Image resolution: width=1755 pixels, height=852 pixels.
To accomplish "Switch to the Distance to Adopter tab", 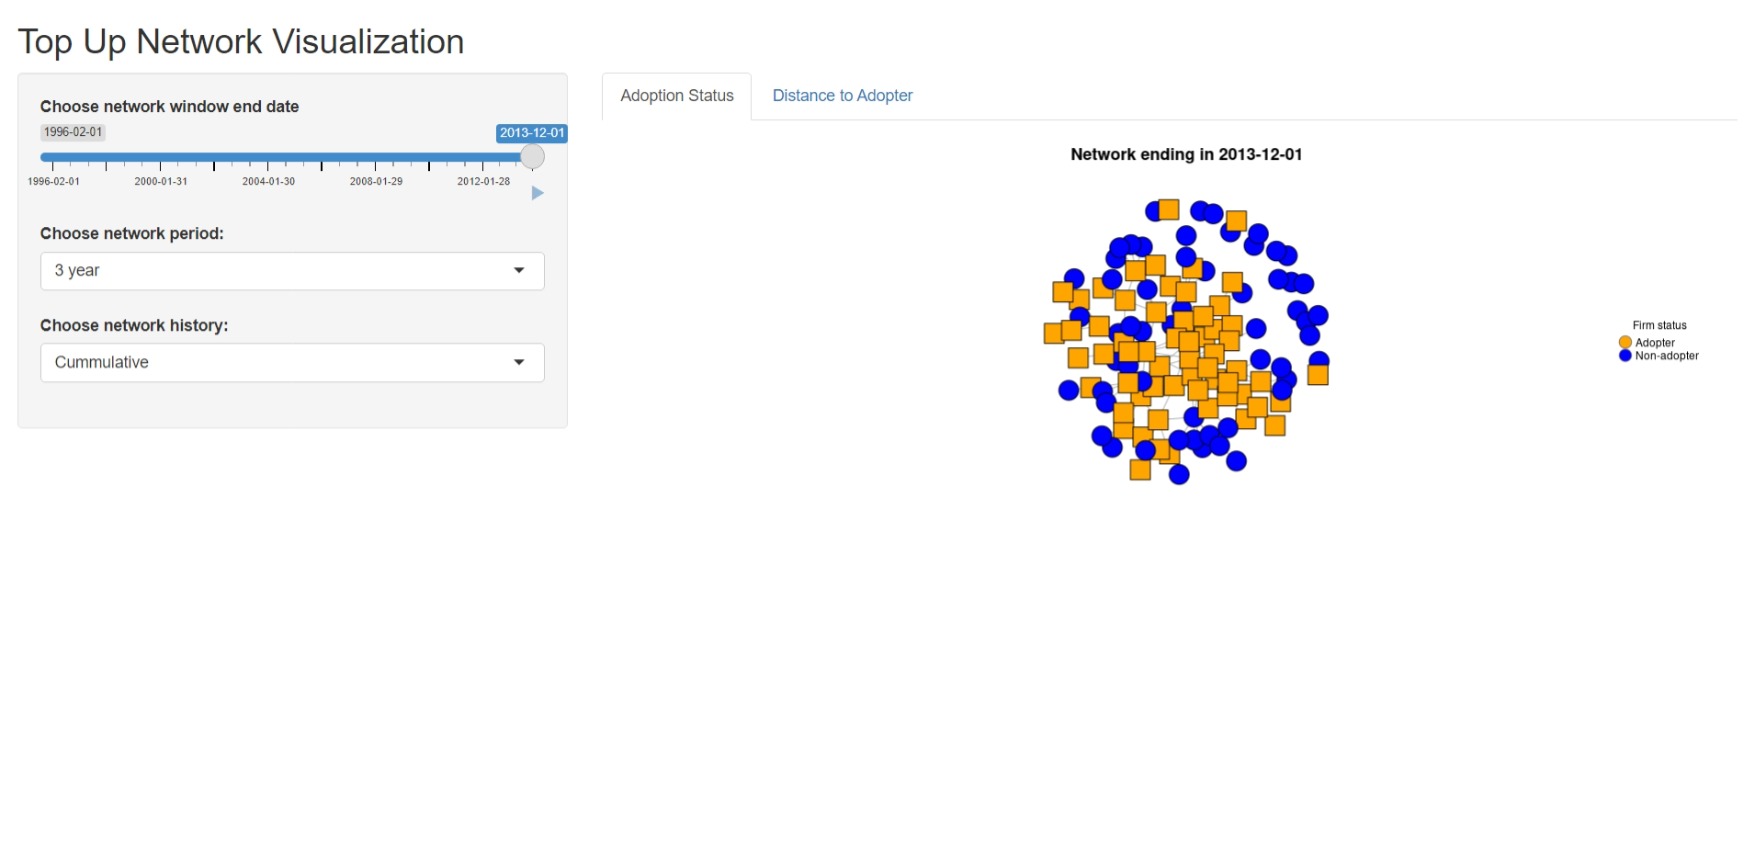I will pos(842,96).
